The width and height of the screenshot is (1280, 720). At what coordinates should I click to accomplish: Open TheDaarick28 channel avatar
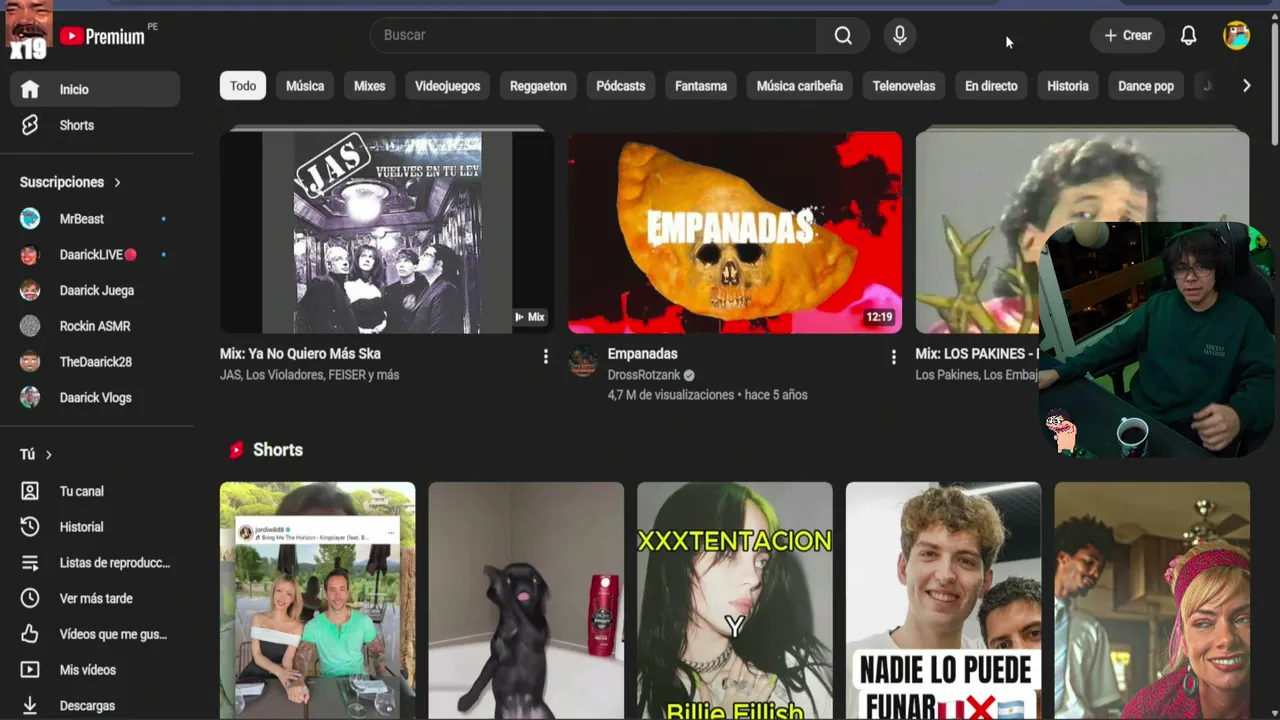(30, 362)
